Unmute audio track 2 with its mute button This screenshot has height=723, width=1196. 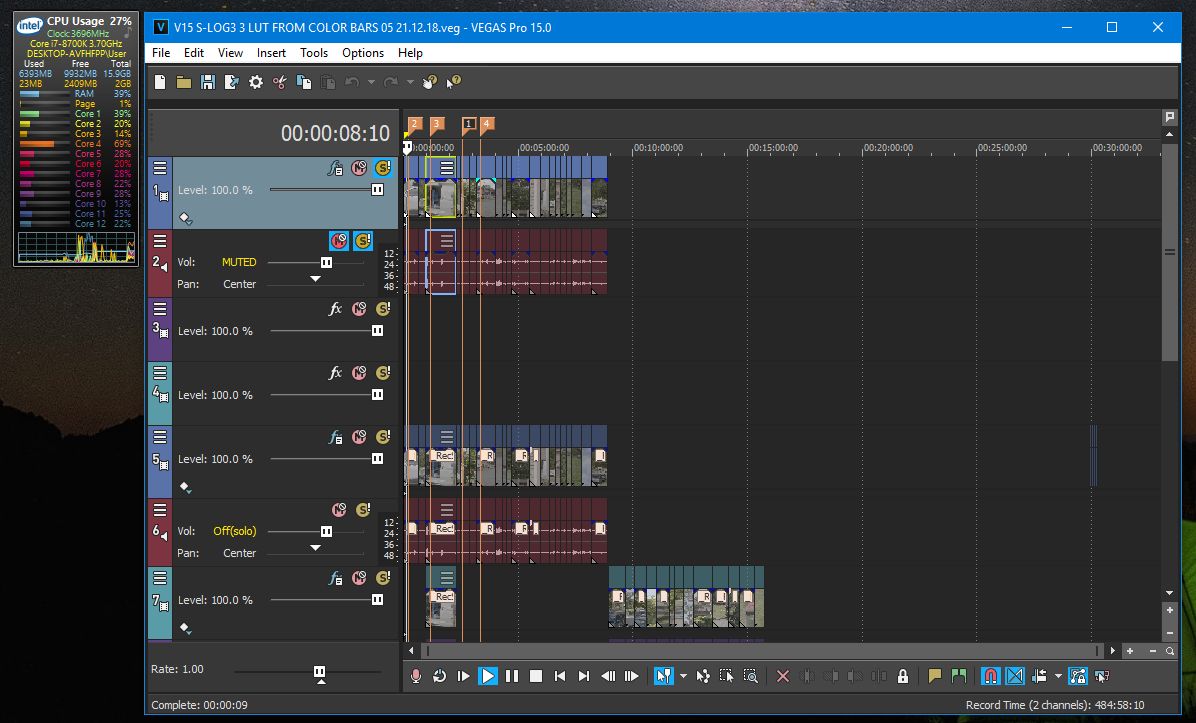tap(339, 241)
